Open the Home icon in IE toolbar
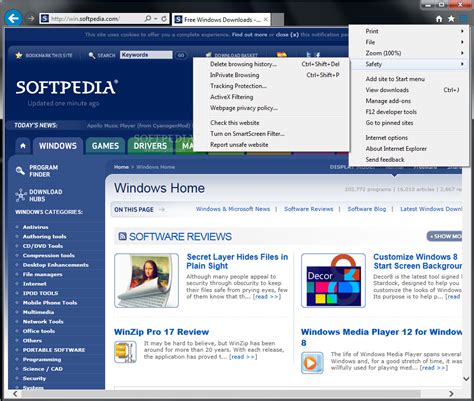The height and width of the screenshot is (401, 474). pyautogui.click(x=439, y=19)
